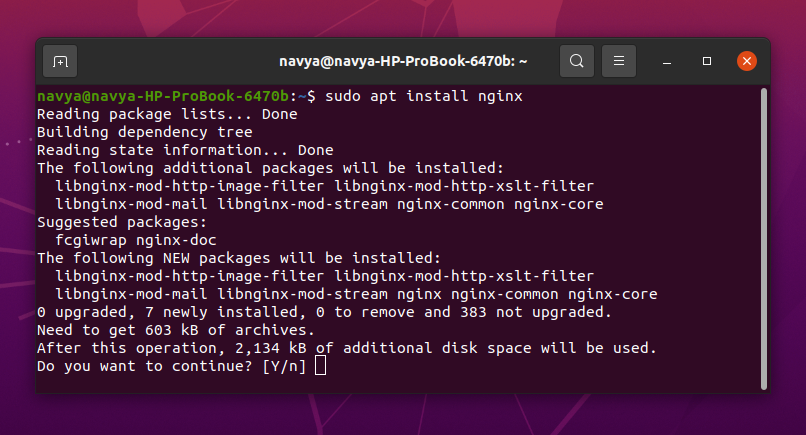Maximize the terminal window
Viewport: 806px width, 435px height.
[707, 61]
